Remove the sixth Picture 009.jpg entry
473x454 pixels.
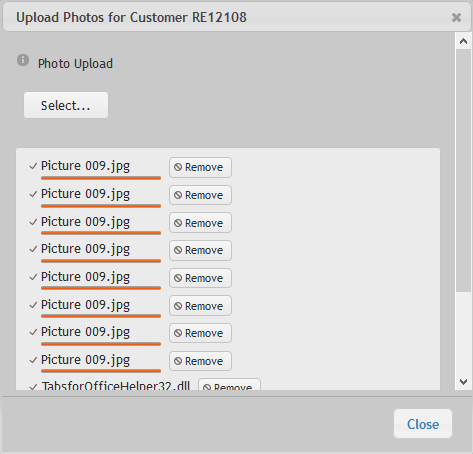(200, 306)
